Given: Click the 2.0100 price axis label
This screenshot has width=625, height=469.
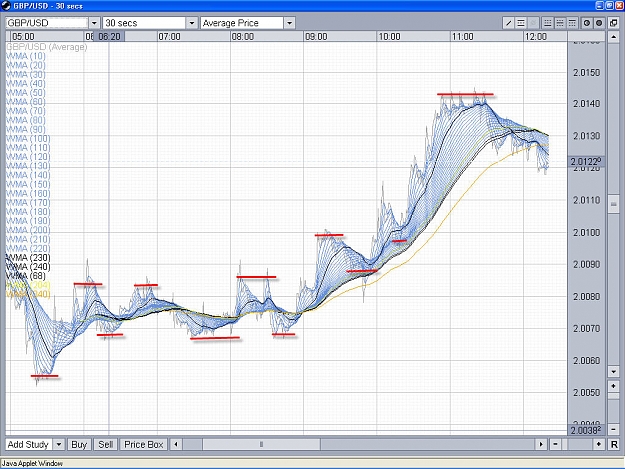Looking at the screenshot, I should pyautogui.click(x=586, y=232).
